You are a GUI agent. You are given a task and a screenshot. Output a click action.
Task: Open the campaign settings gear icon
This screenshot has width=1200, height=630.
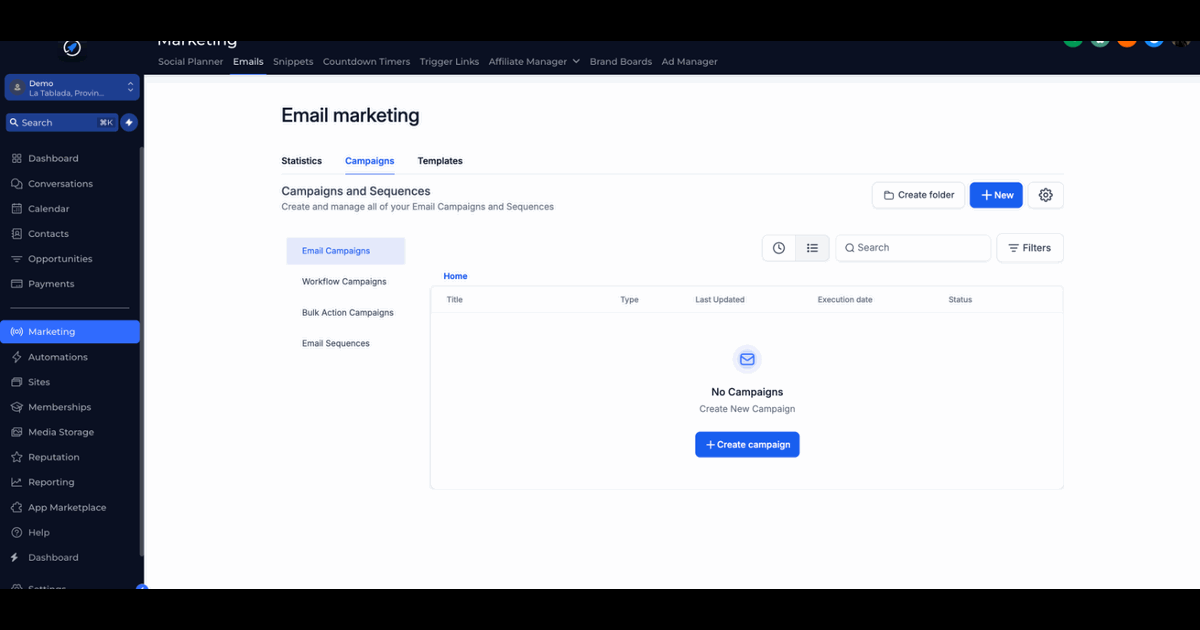pos(1046,195)
